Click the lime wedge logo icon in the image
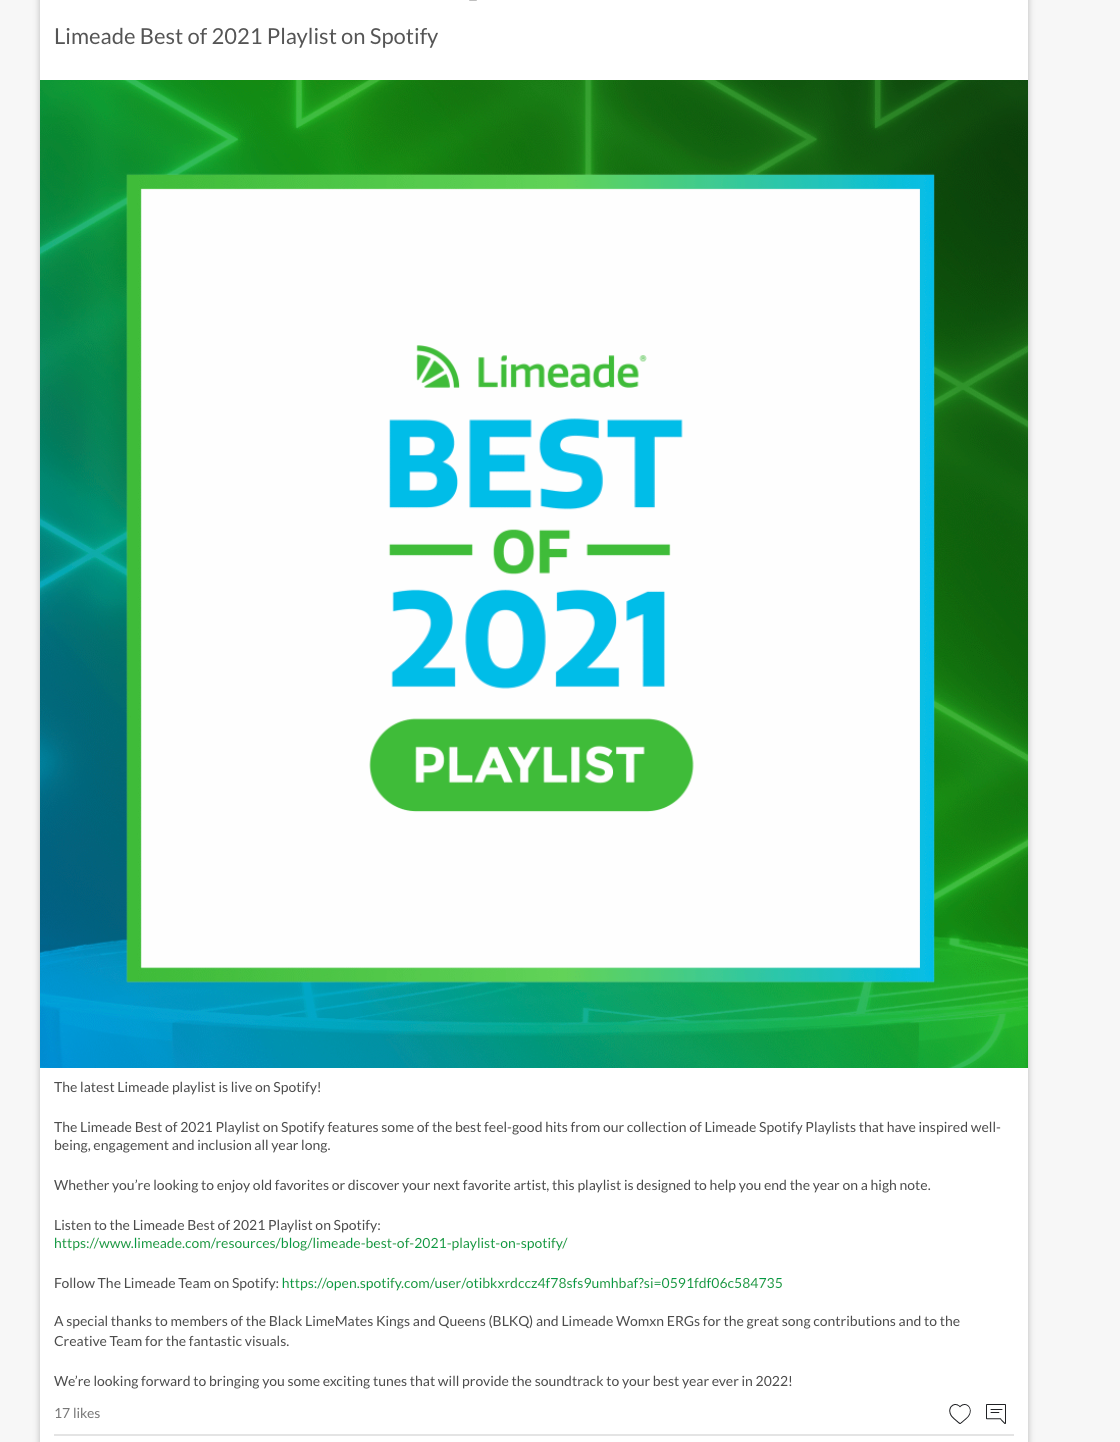Image resolution: width=1120 pixels, height=1442 pixels. click(x=437, y=368)
